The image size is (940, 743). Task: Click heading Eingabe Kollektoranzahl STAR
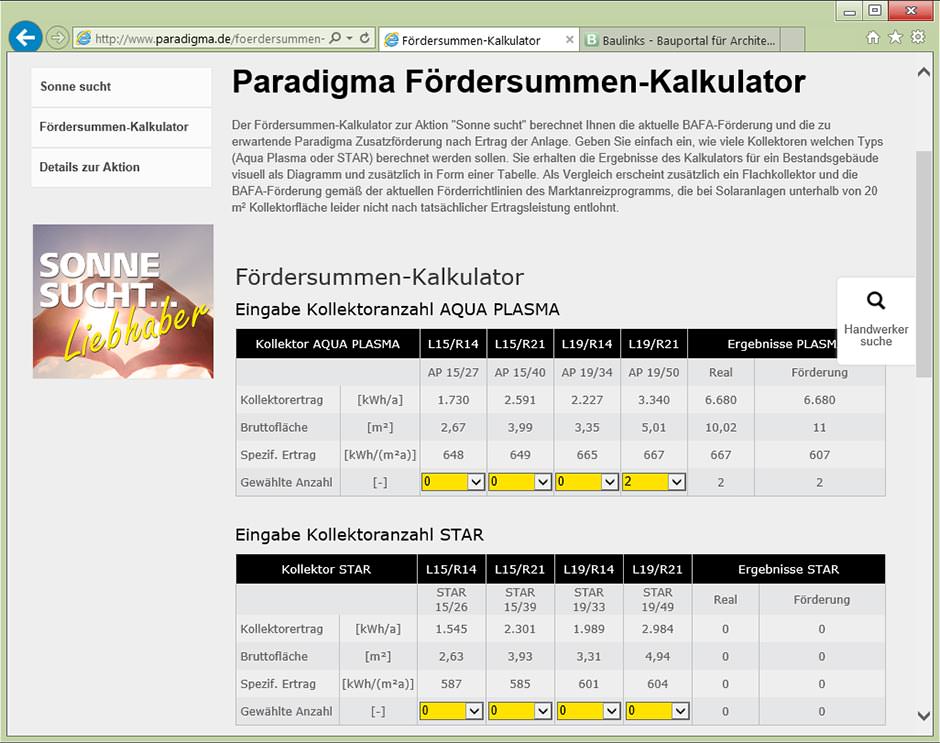[x=359, y=534]
